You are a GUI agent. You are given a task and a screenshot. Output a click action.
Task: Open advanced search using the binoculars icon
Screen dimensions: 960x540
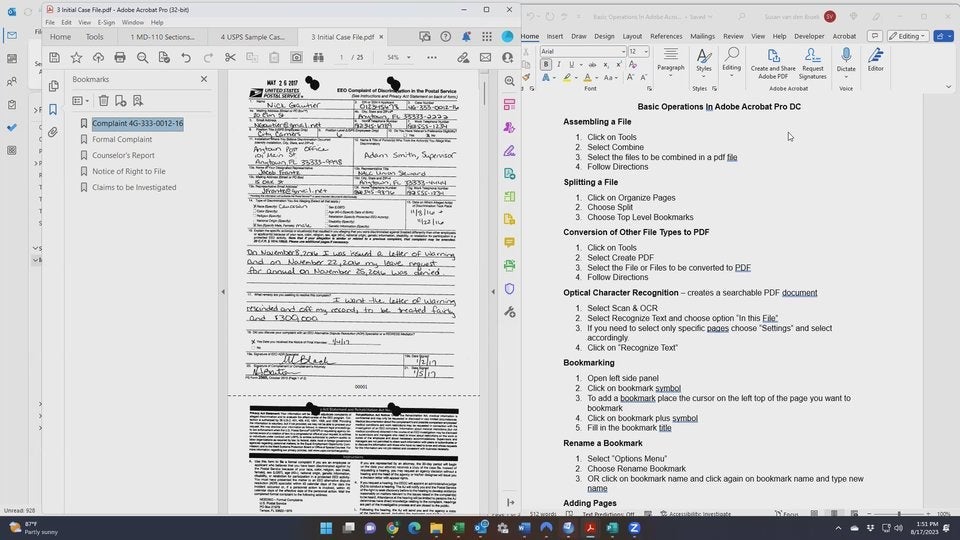coord(318,58)
